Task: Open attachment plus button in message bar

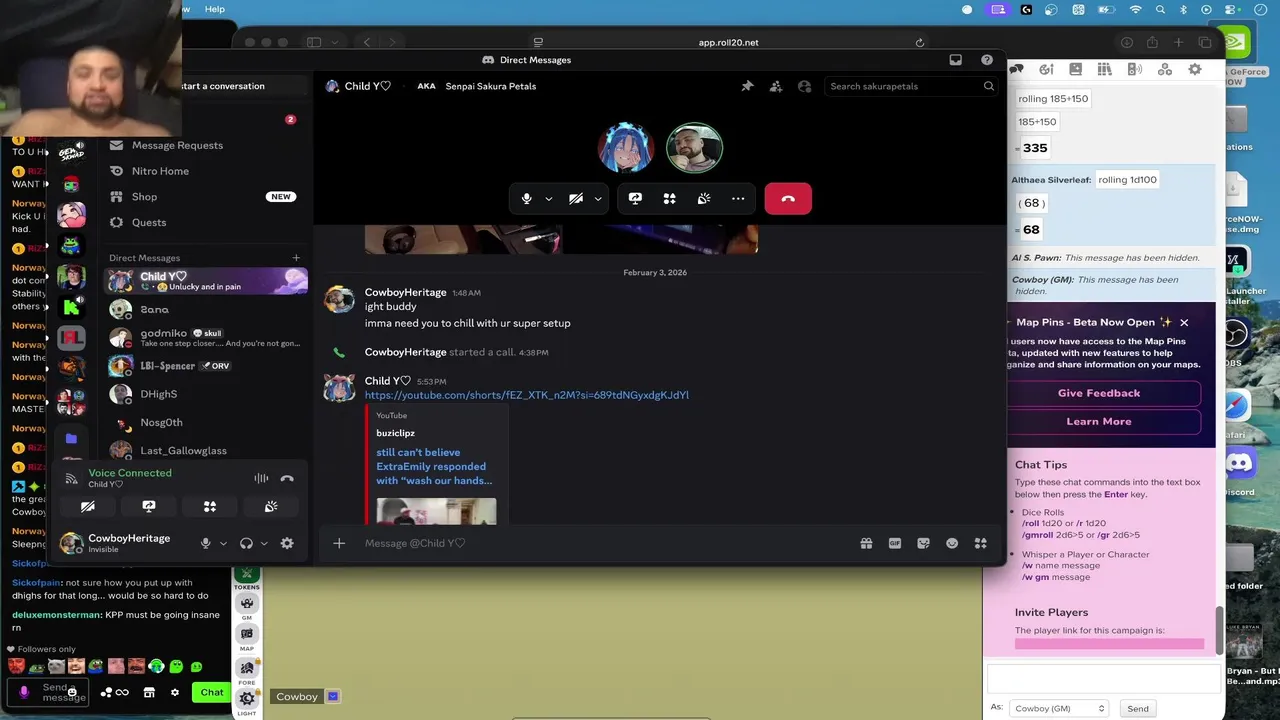Action: pos(339,543)
